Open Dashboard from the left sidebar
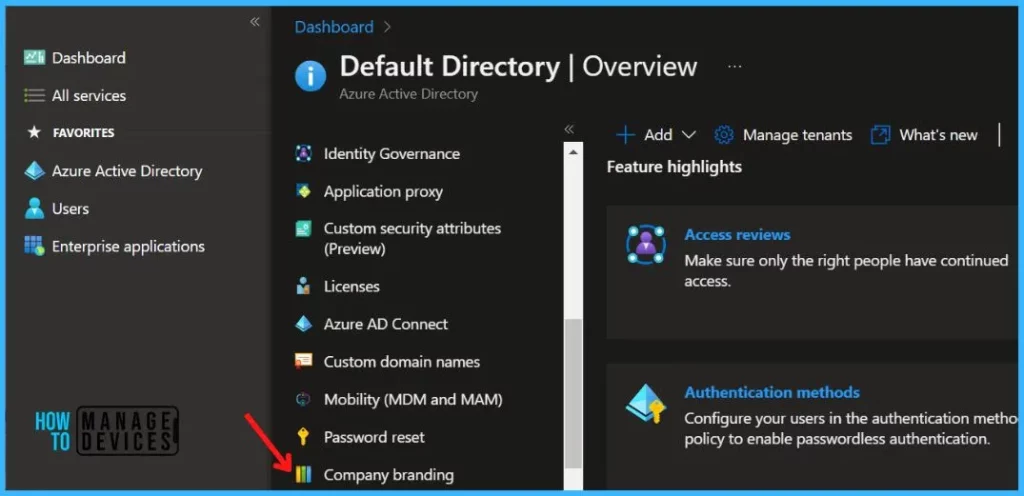This screenshot has width=1024, height=496. pos(89,57)
